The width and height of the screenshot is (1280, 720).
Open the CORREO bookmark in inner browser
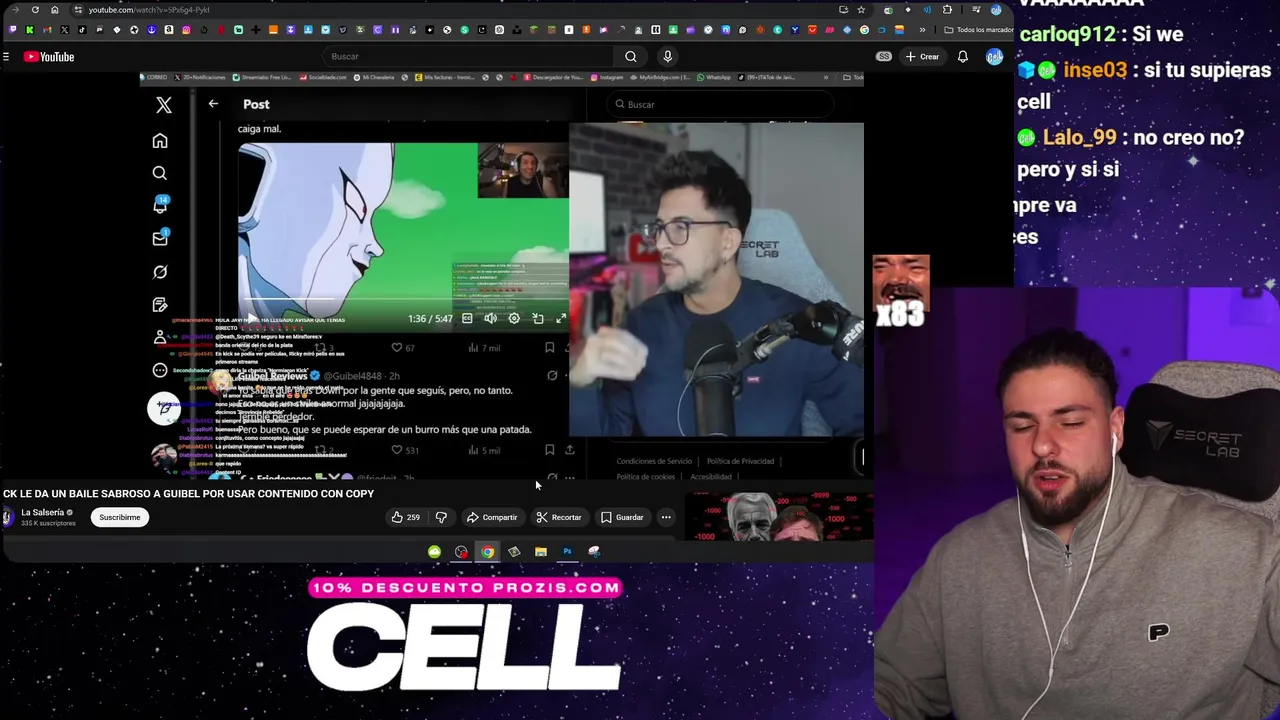[155, 77]
